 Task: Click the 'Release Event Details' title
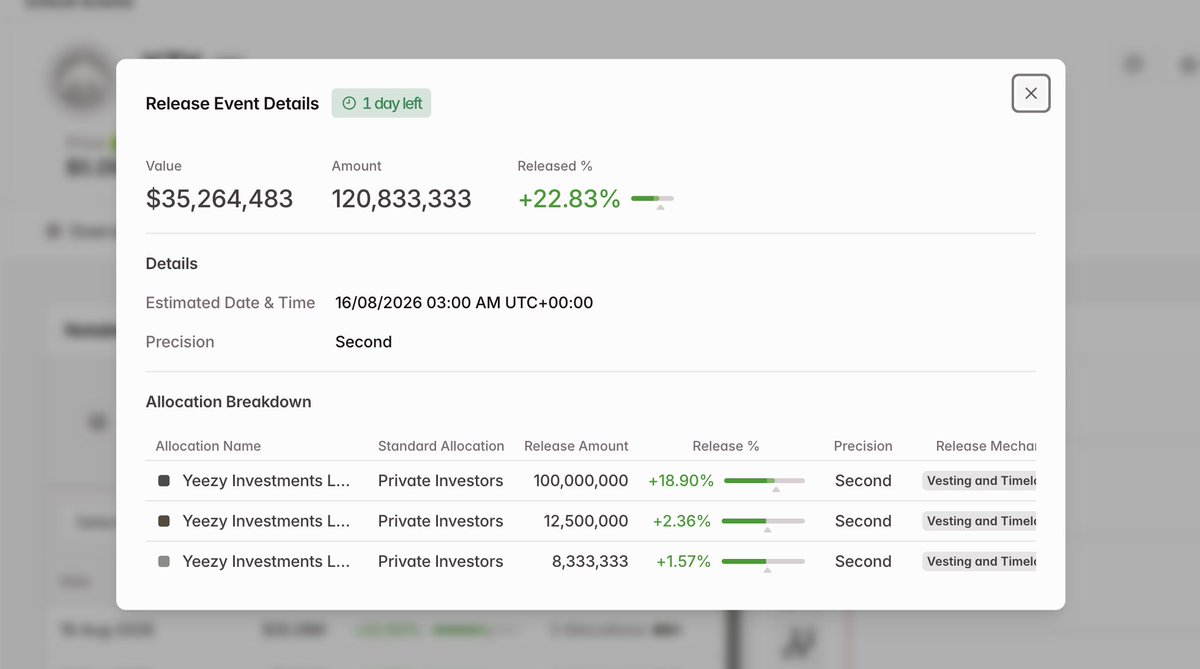pyautogui.click(x=232, y=103)
